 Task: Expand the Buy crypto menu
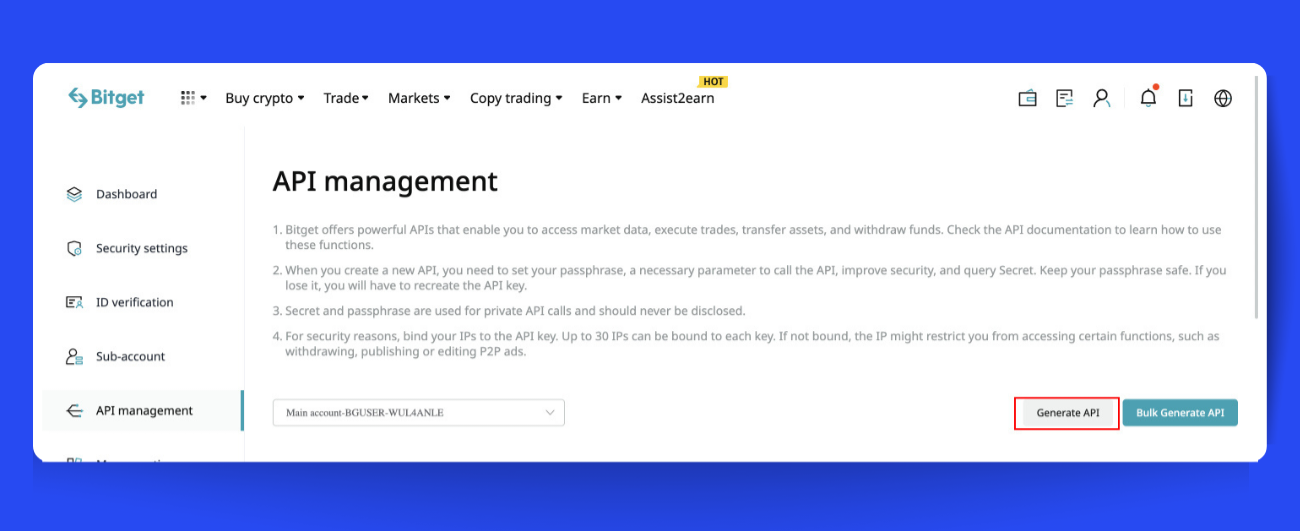coord(265,98)
